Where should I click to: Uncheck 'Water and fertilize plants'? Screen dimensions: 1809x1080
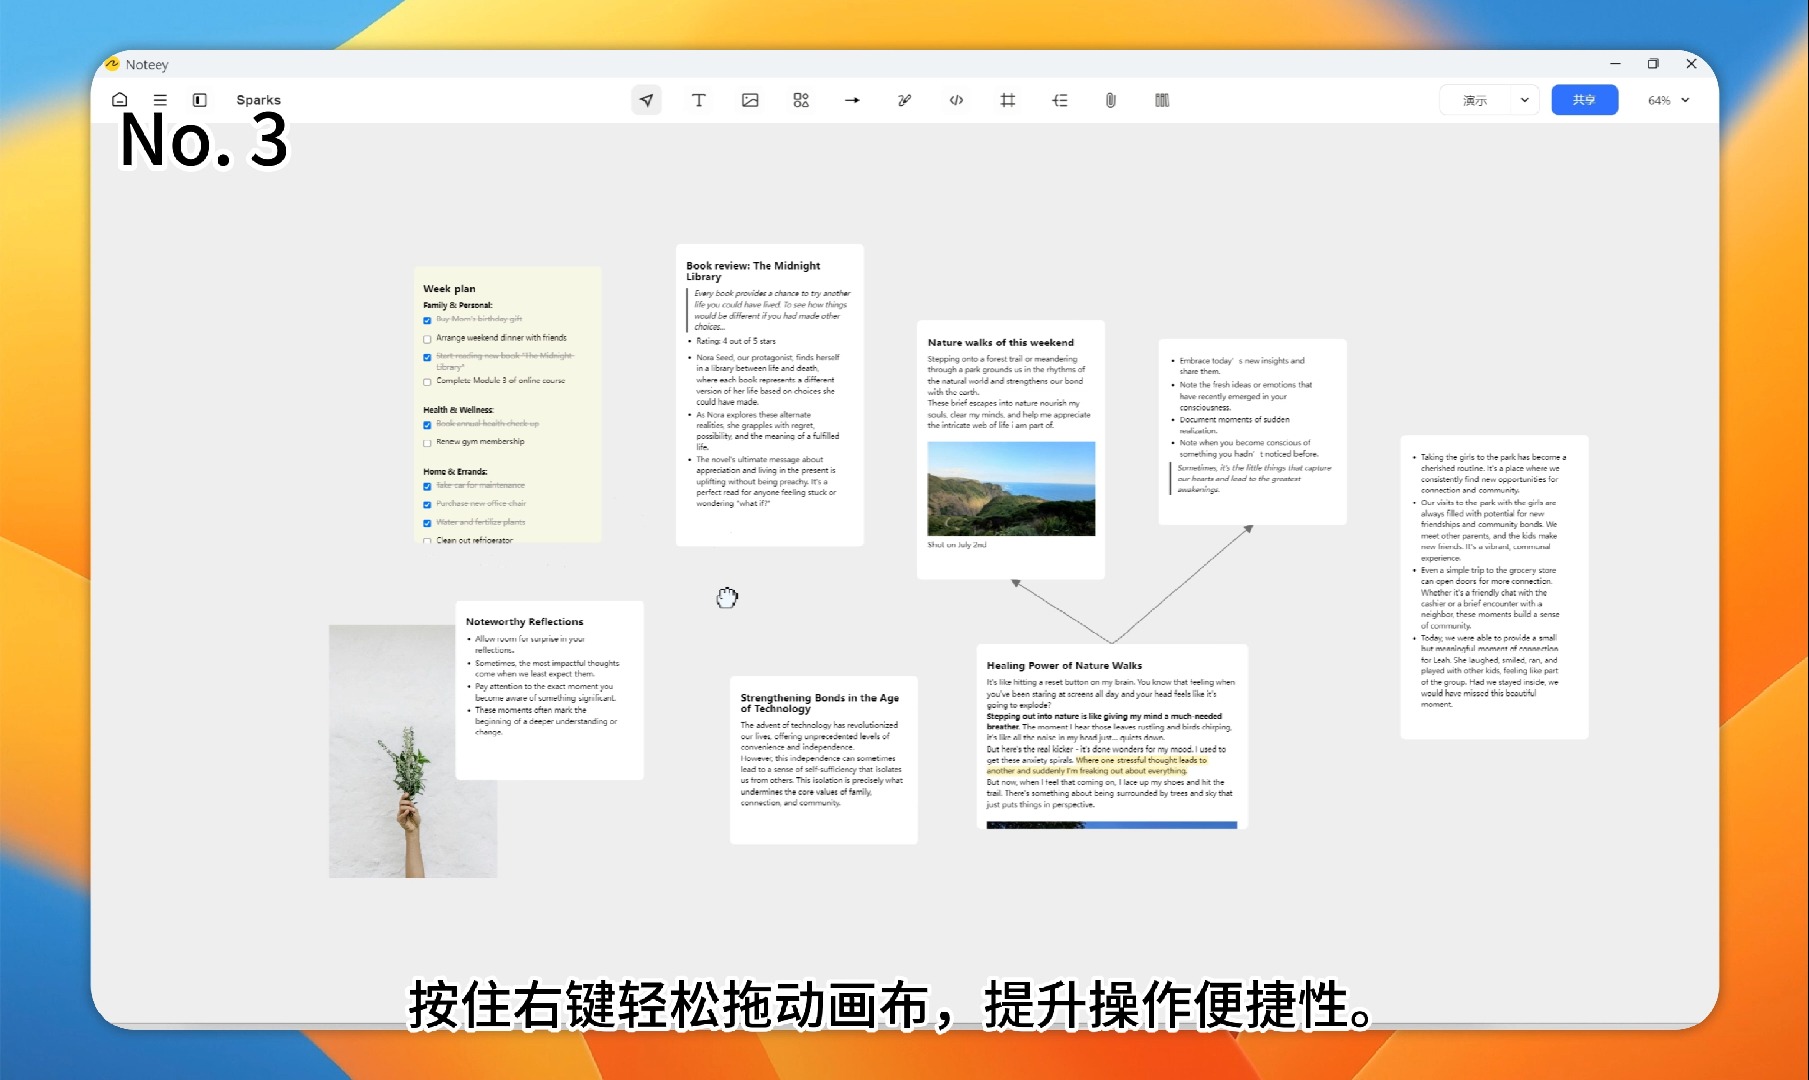point(427,523)
